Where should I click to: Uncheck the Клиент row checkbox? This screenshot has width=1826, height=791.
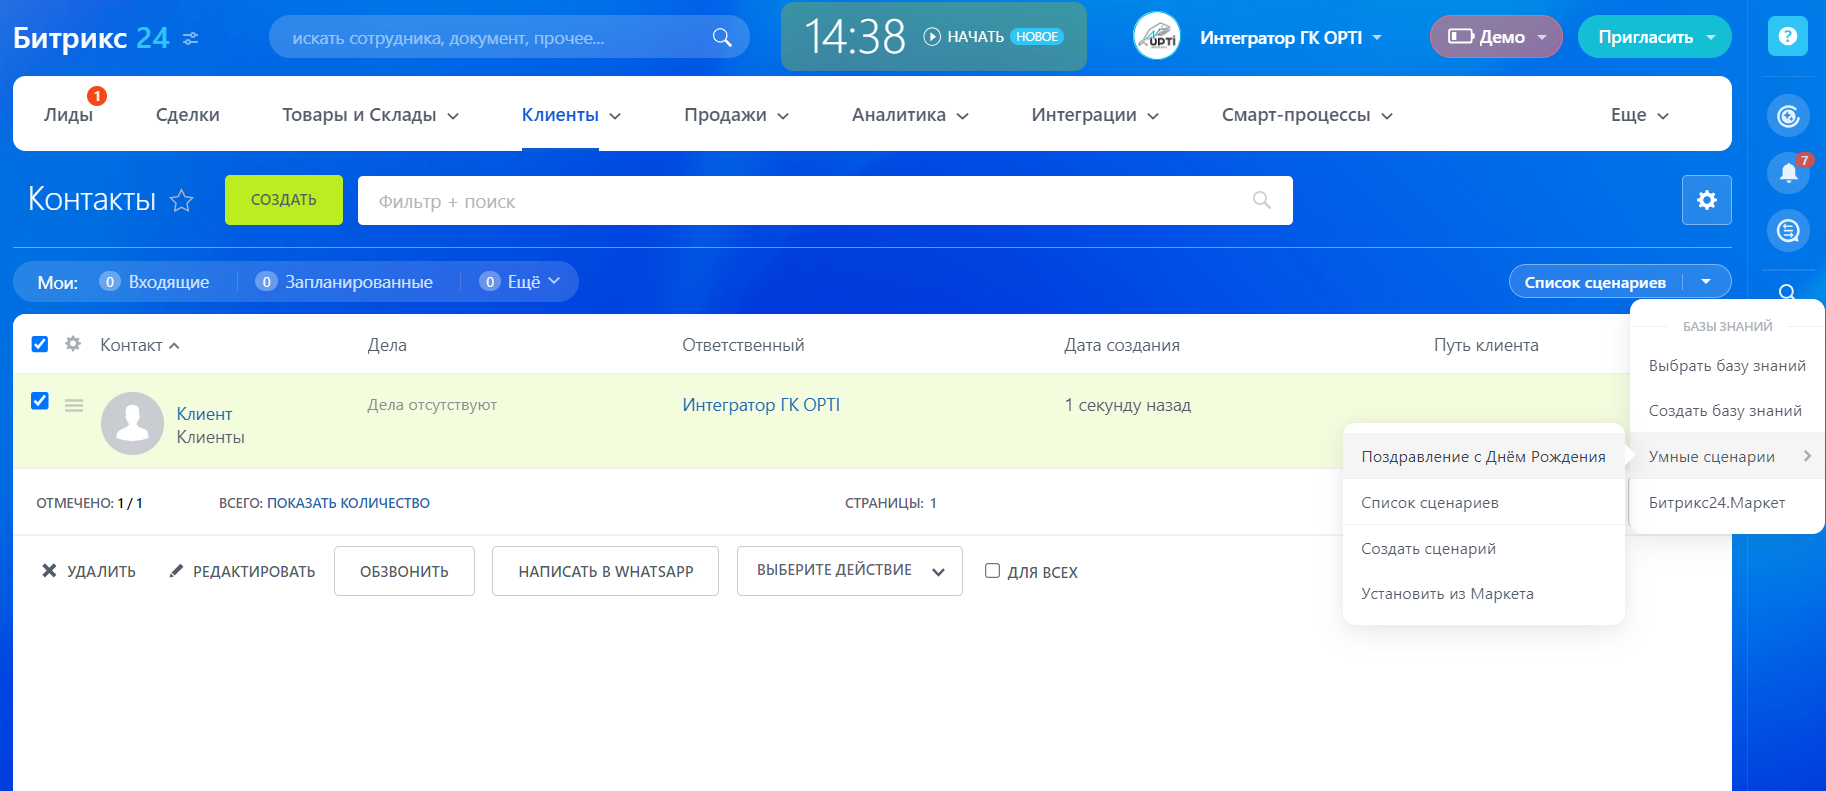pyautogui.click(x=40, y=401)
